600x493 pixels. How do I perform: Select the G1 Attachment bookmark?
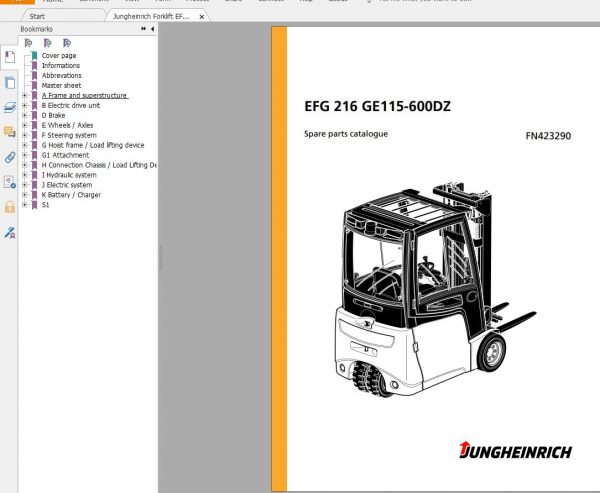coord(65,155)
